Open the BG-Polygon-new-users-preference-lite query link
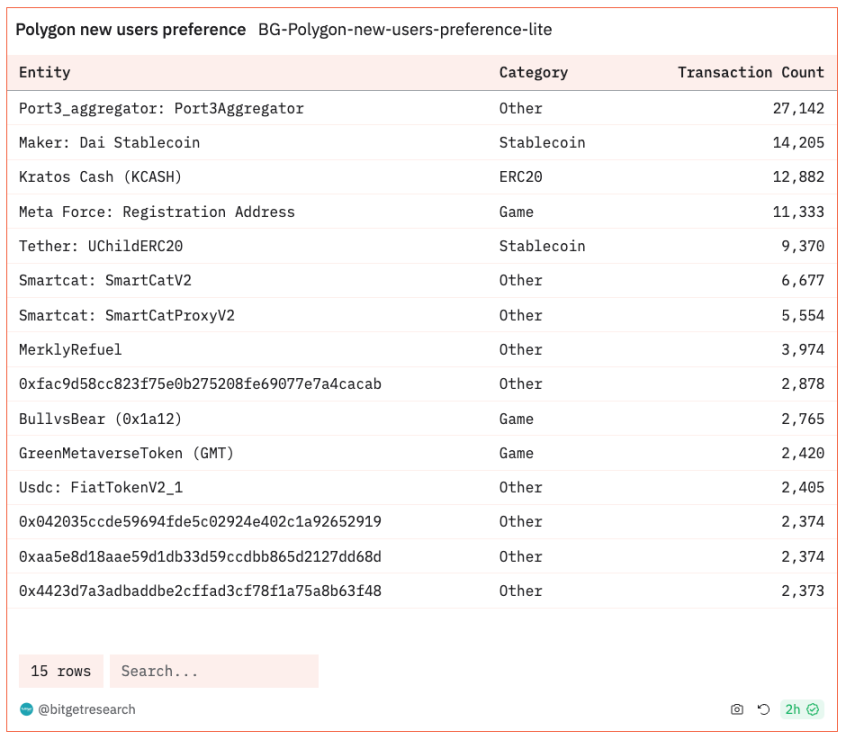Screen dimensions: 846x740 coord(404,30)
